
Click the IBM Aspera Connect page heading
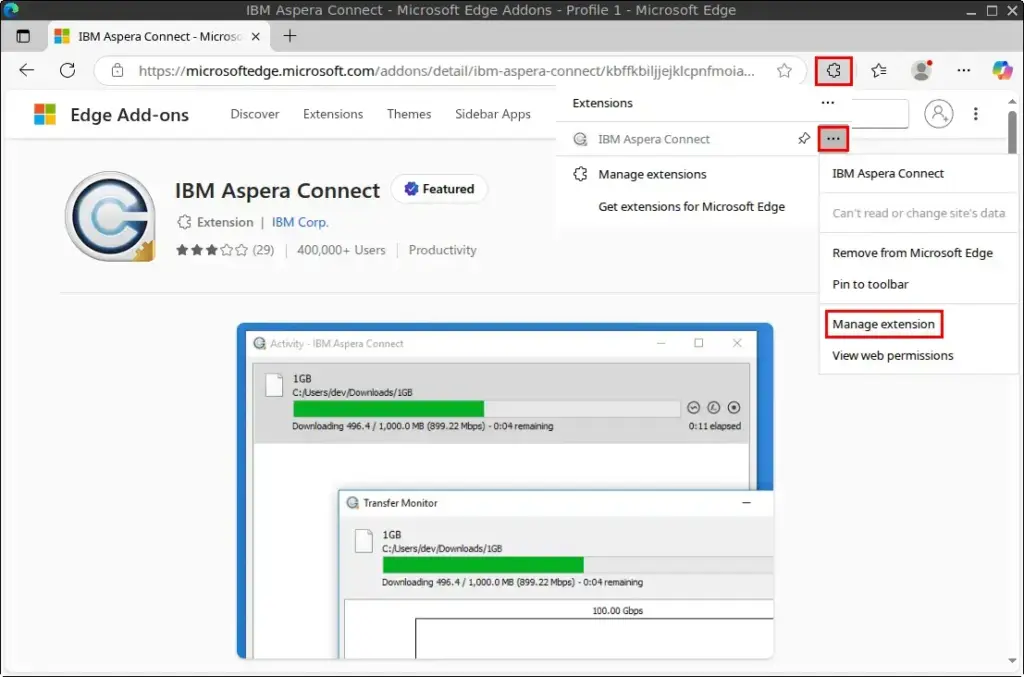277,190
